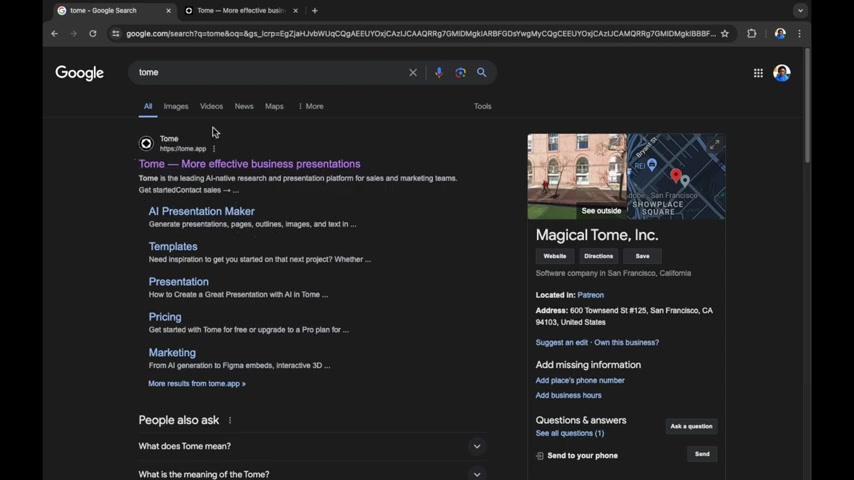854x480 pixels.
Task: Start voice search with the microphone icon
Action: tap(439, 72)
